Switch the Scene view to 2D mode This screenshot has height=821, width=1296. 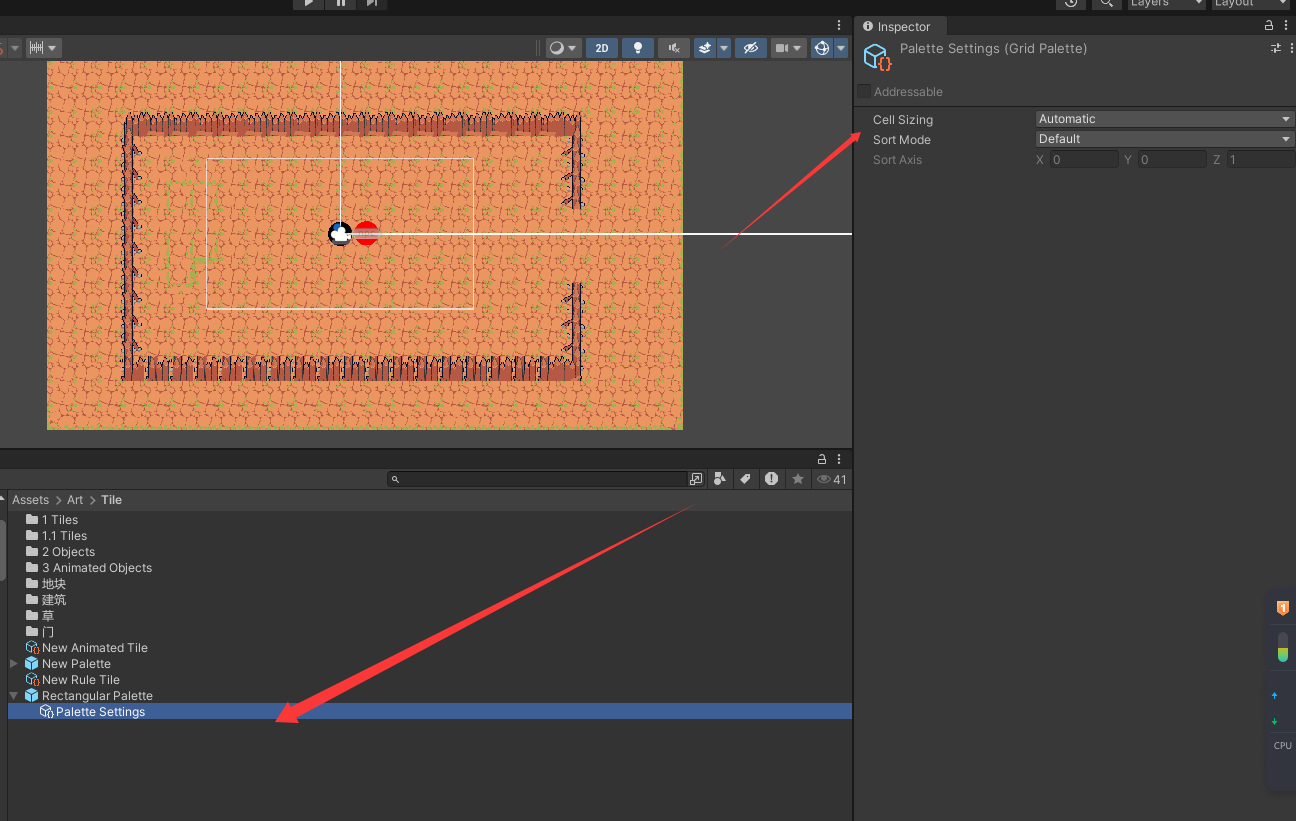tap(602, 47)
